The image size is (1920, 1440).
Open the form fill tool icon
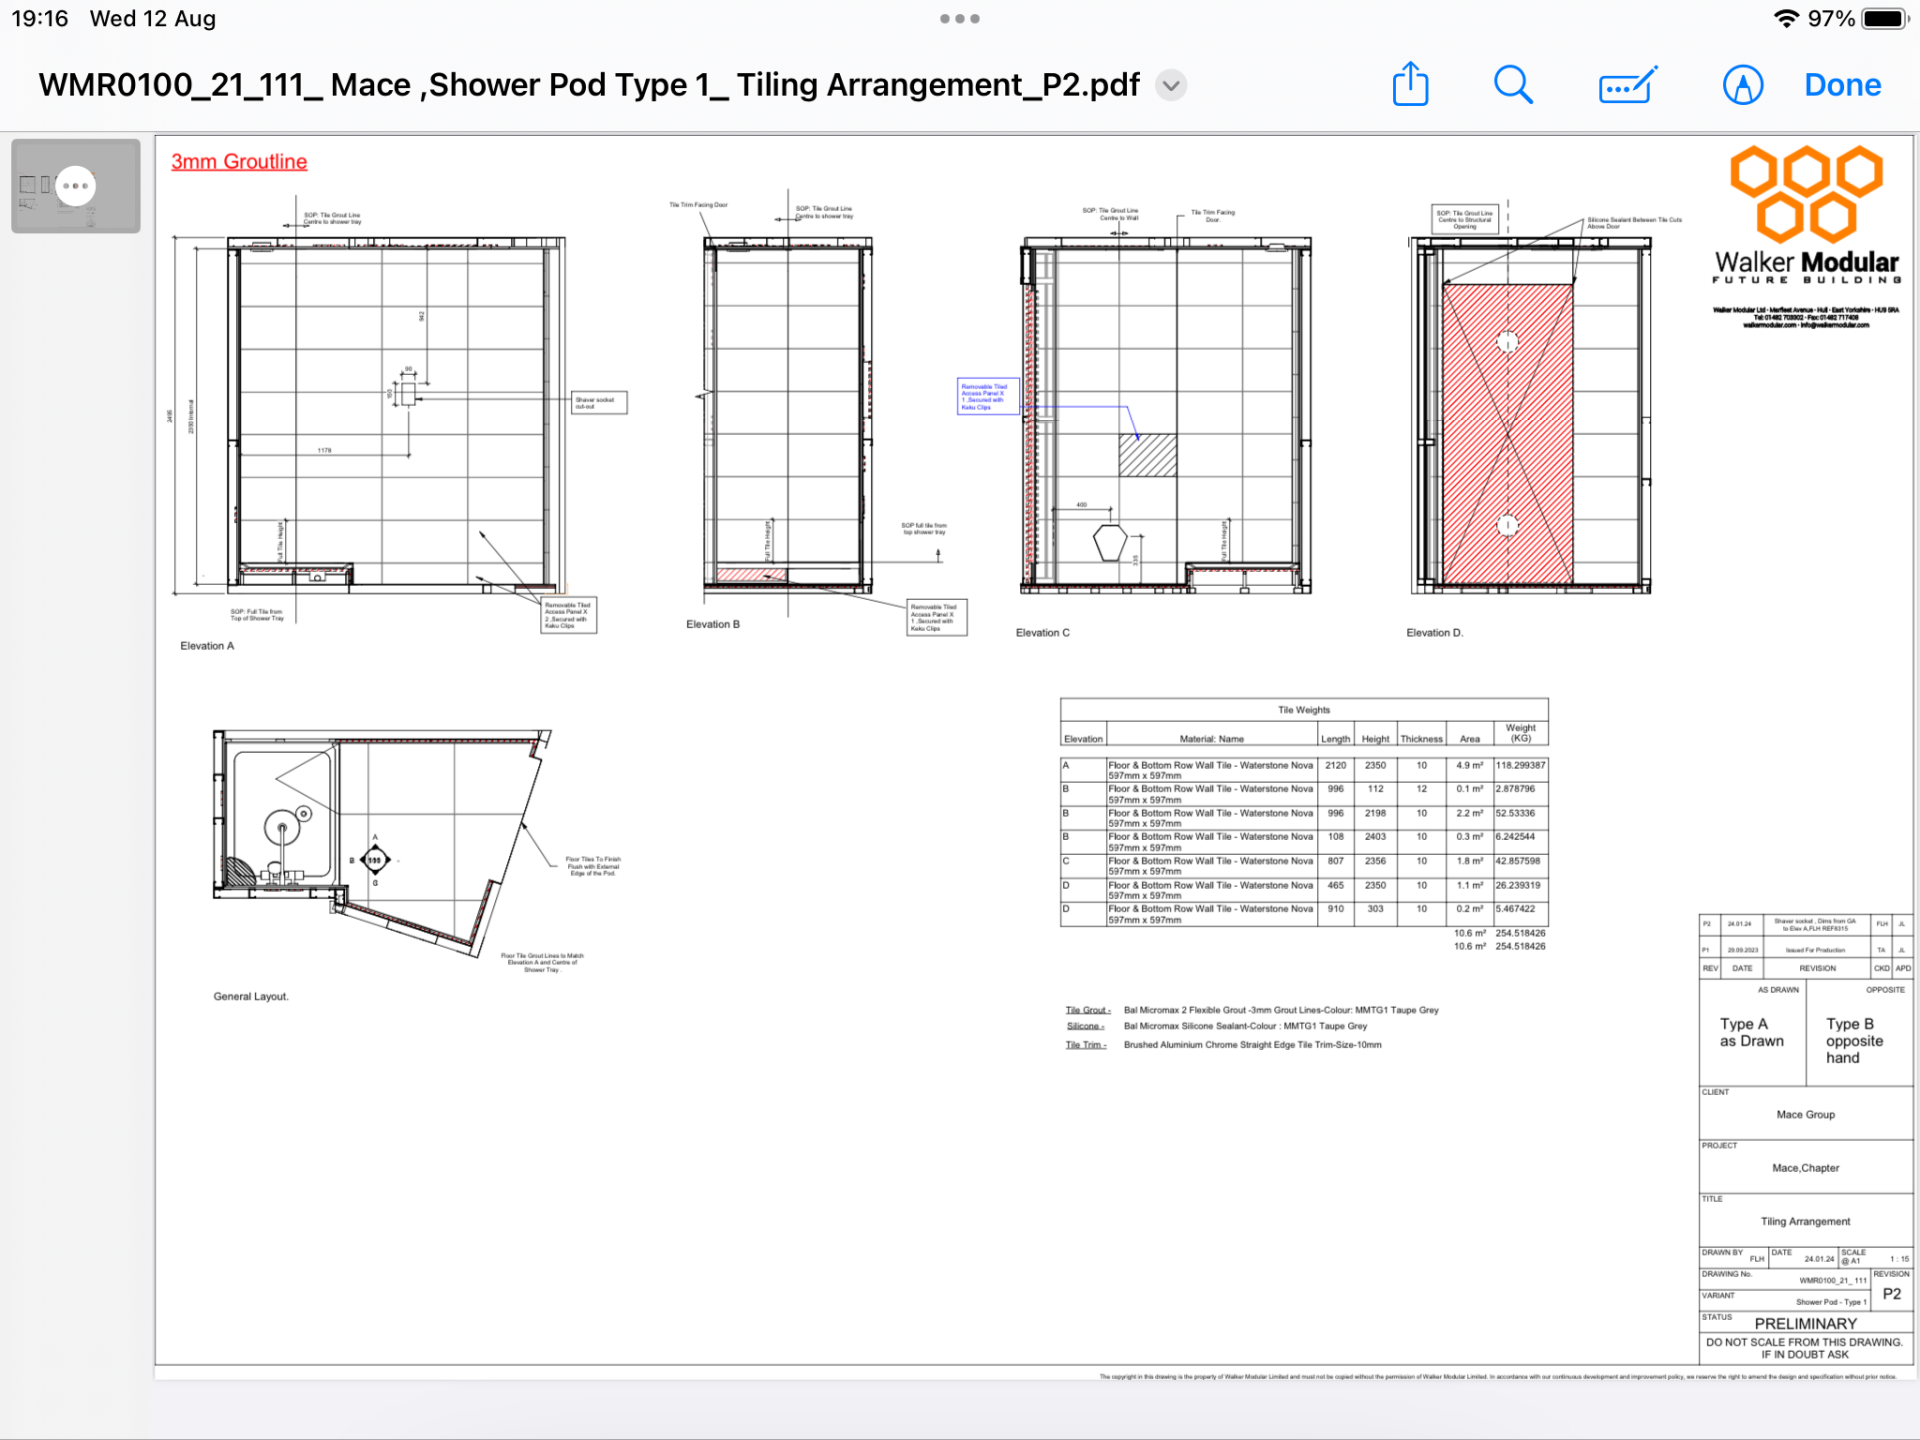click(x=1627, y=86)
